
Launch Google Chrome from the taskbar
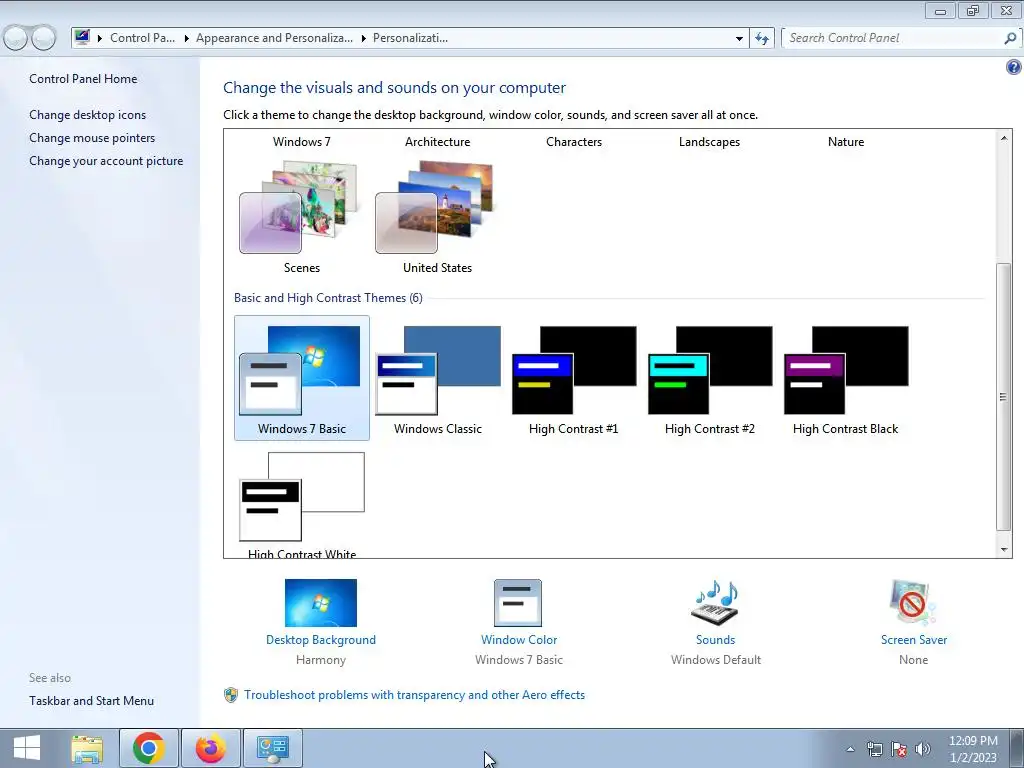coord(148,748)
